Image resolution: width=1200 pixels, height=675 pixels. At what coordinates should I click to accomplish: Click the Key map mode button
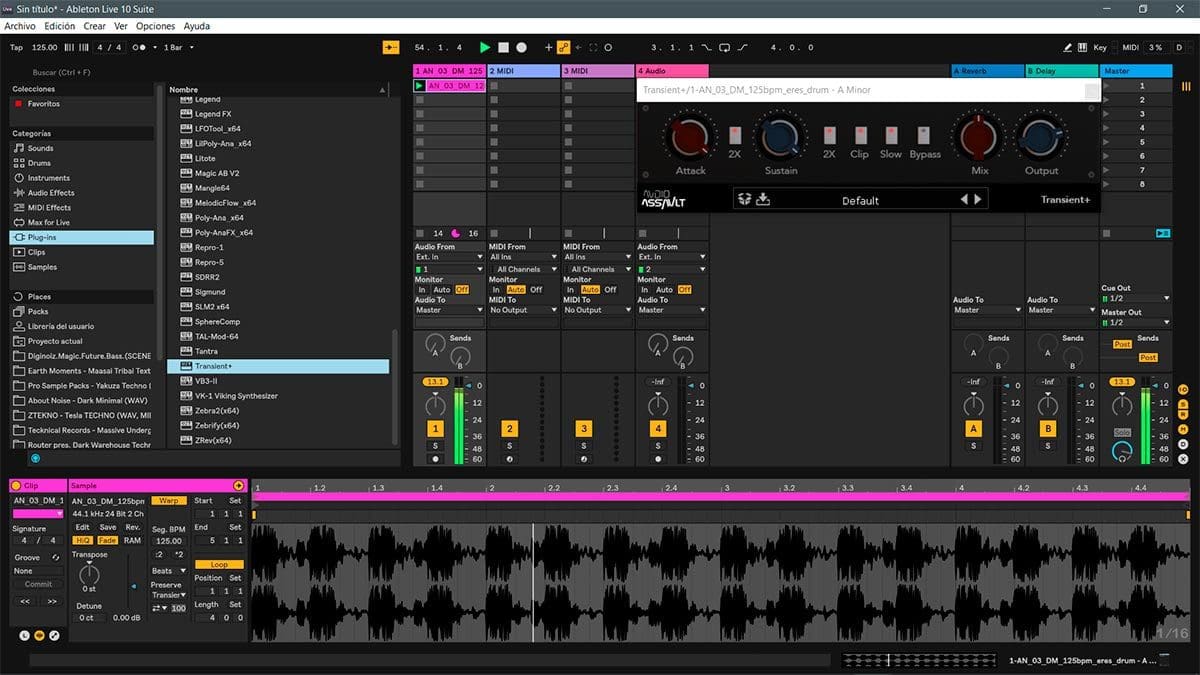tap(1100, 47)
